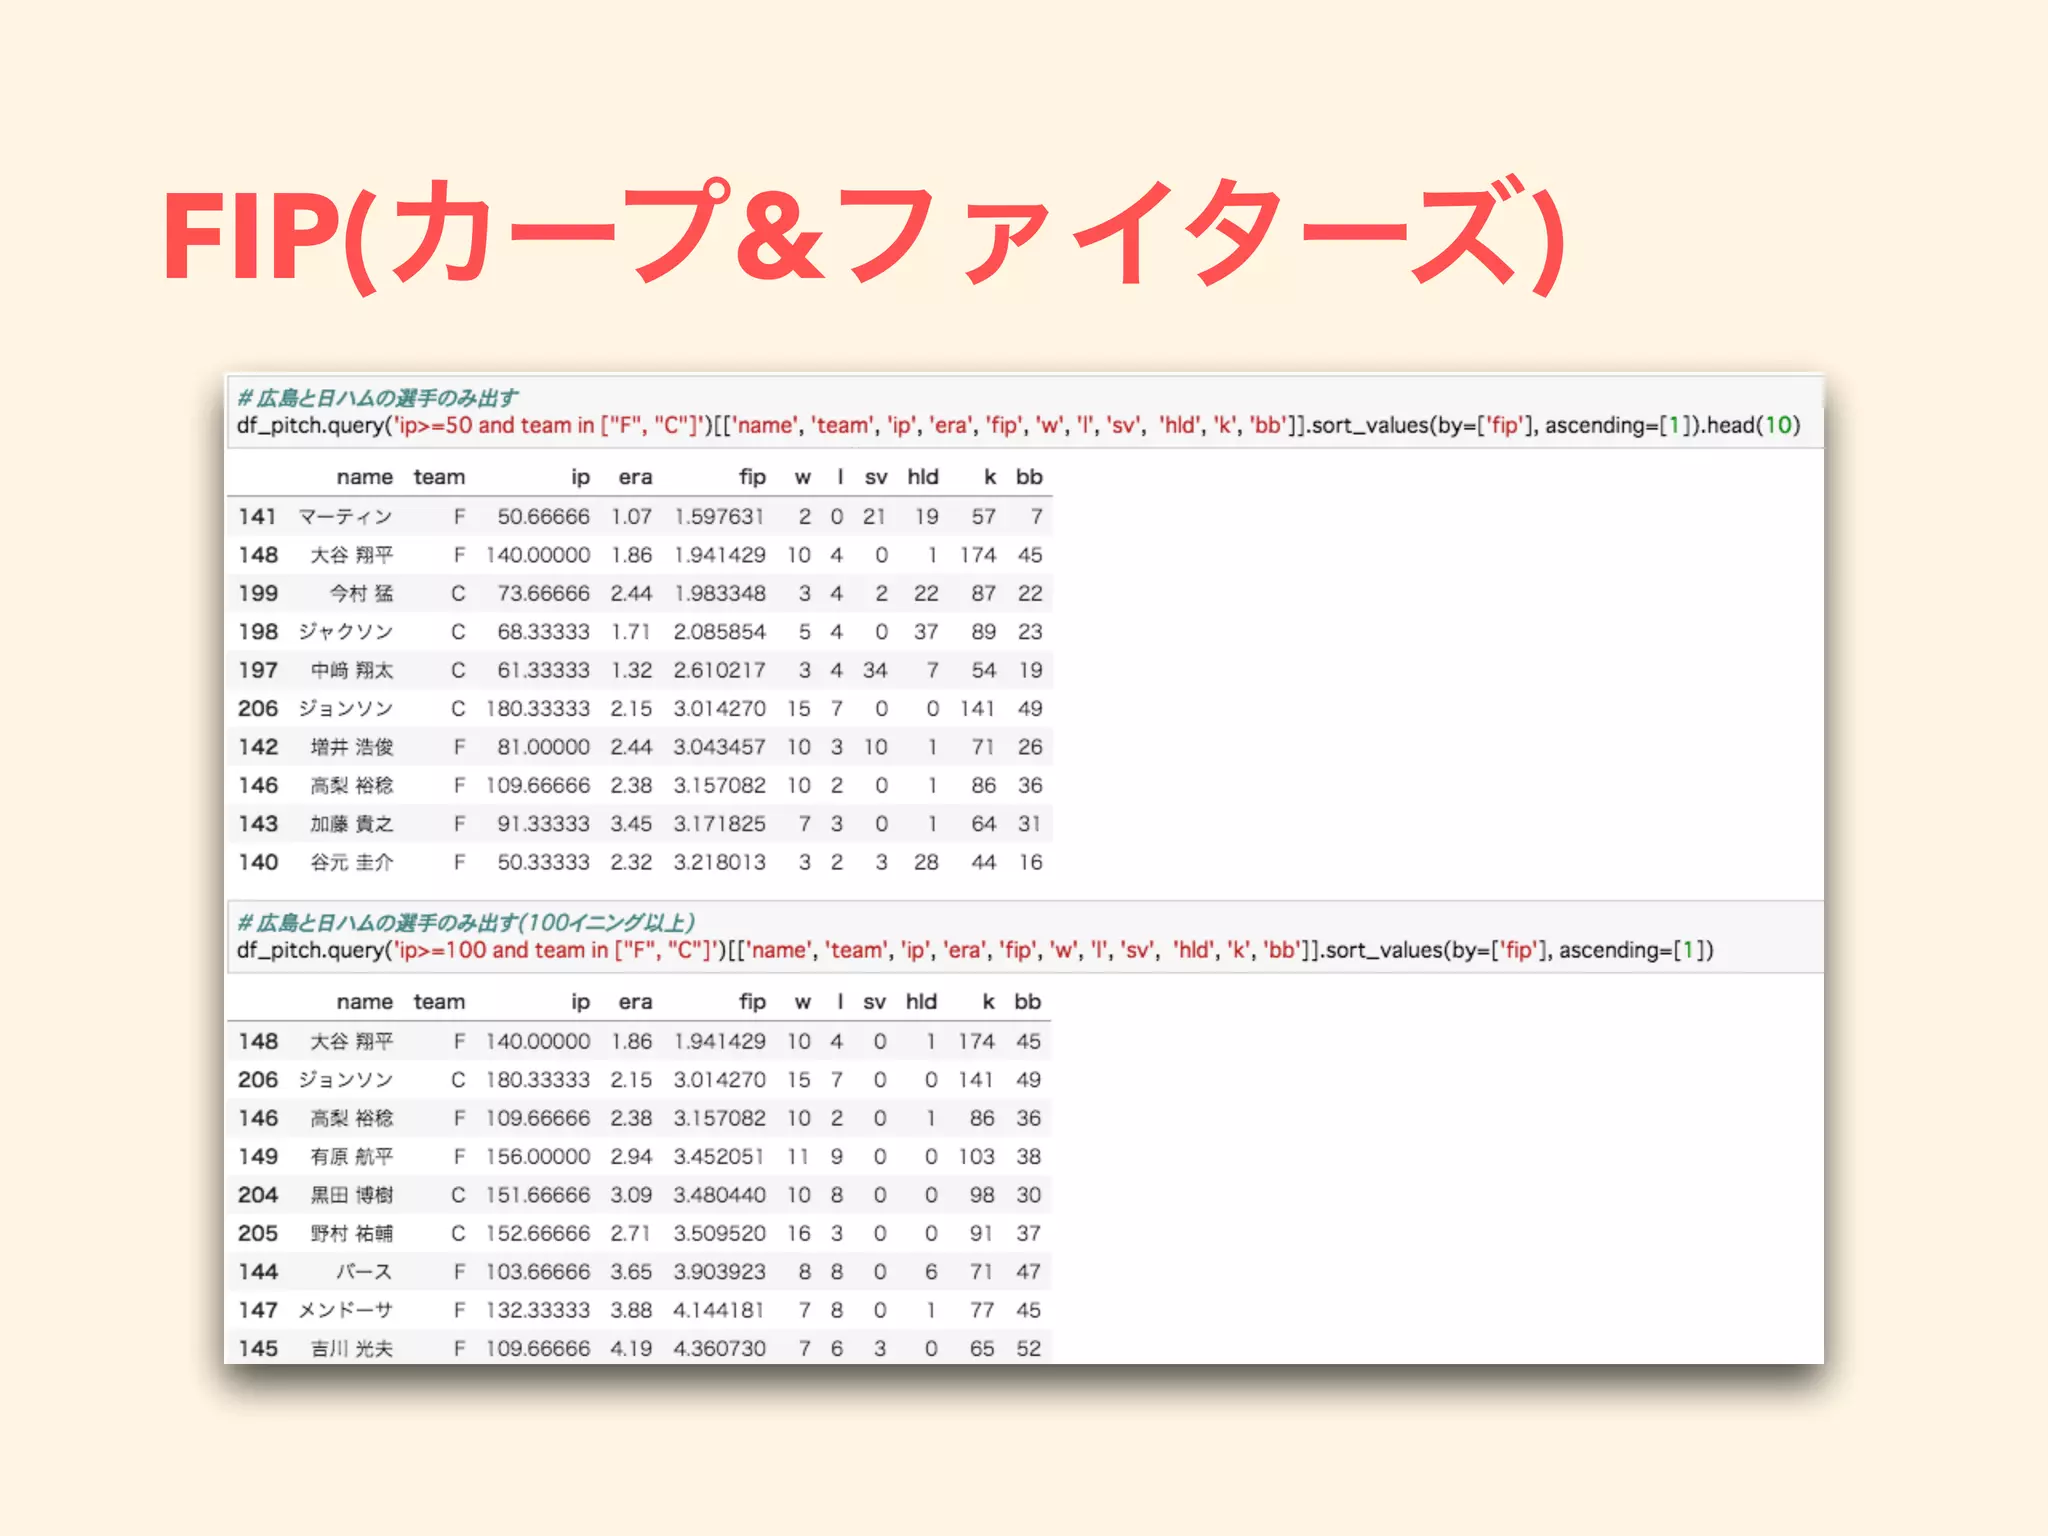The height and width of the screenshot is (1536, 2048).
Task: Click the 'fip' column header in first table
Action: coord(752,477)
